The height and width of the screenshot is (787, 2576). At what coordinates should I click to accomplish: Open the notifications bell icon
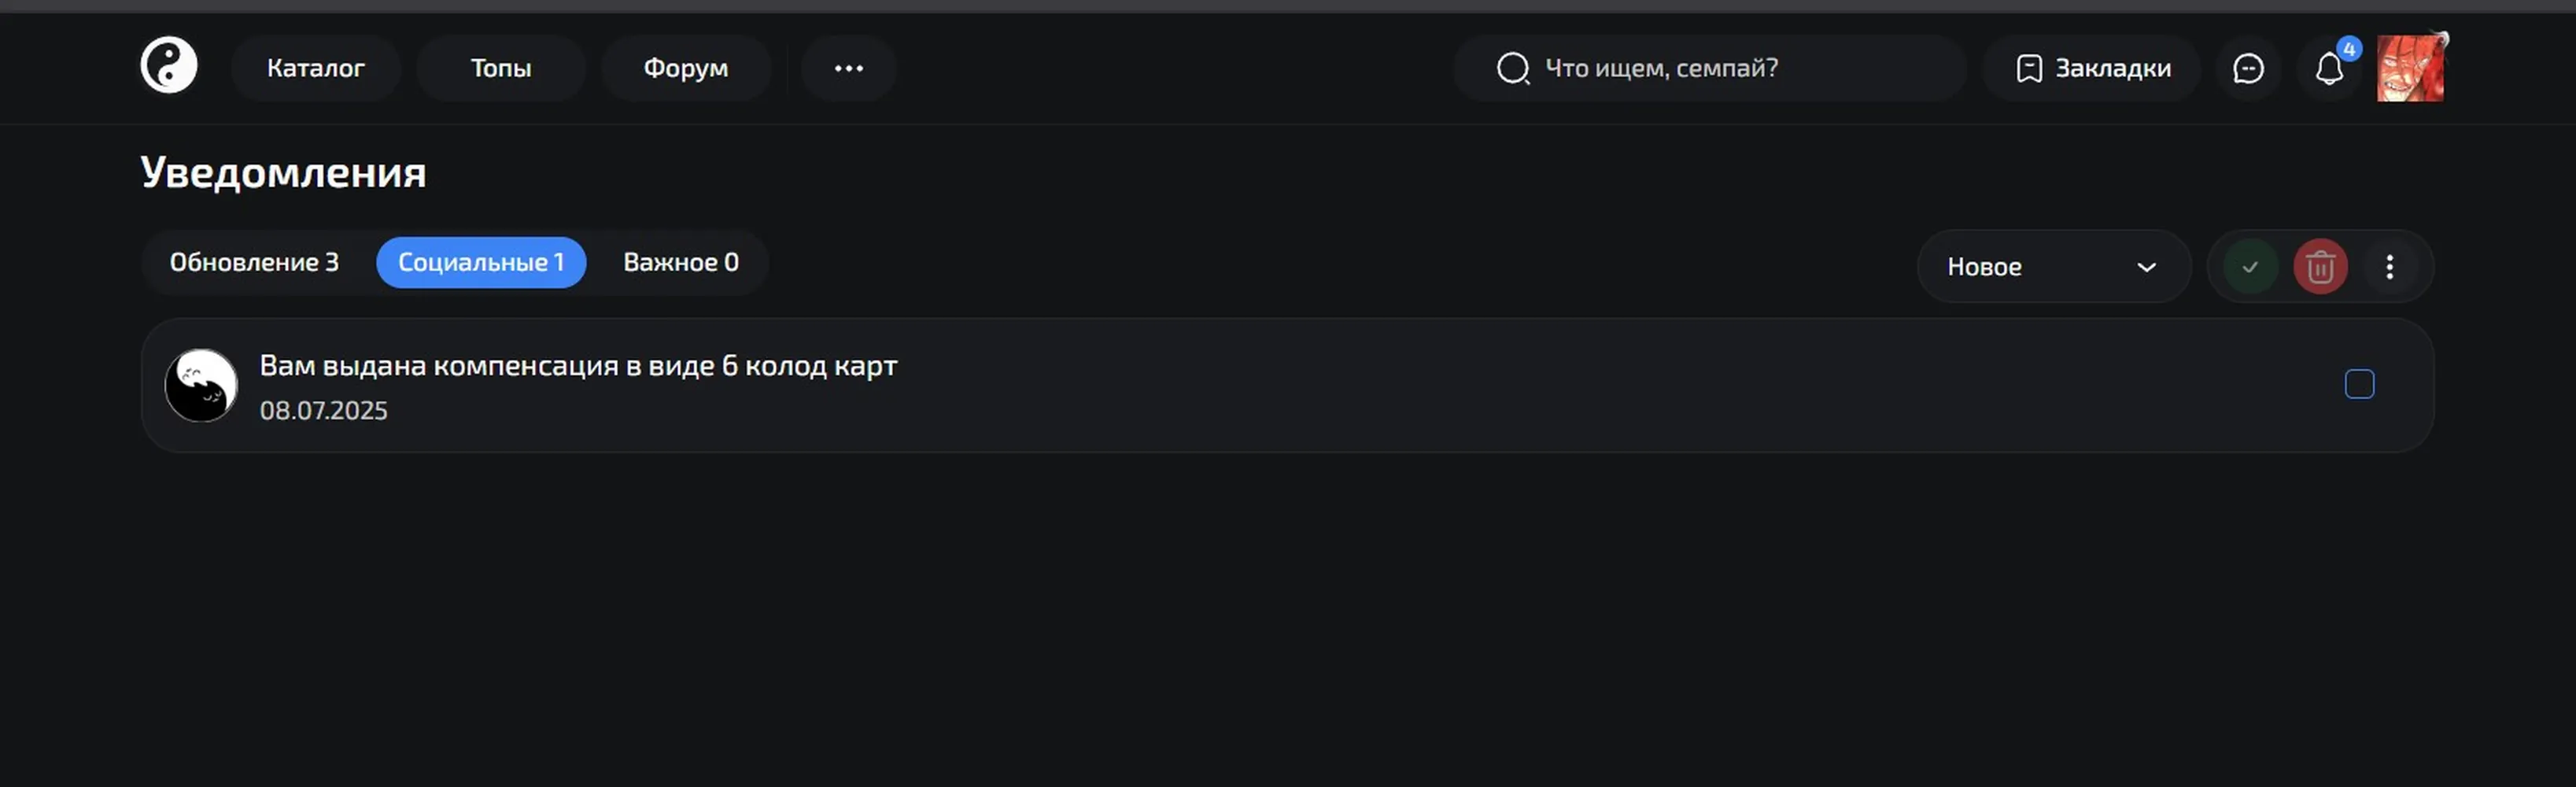[2329, 68]
